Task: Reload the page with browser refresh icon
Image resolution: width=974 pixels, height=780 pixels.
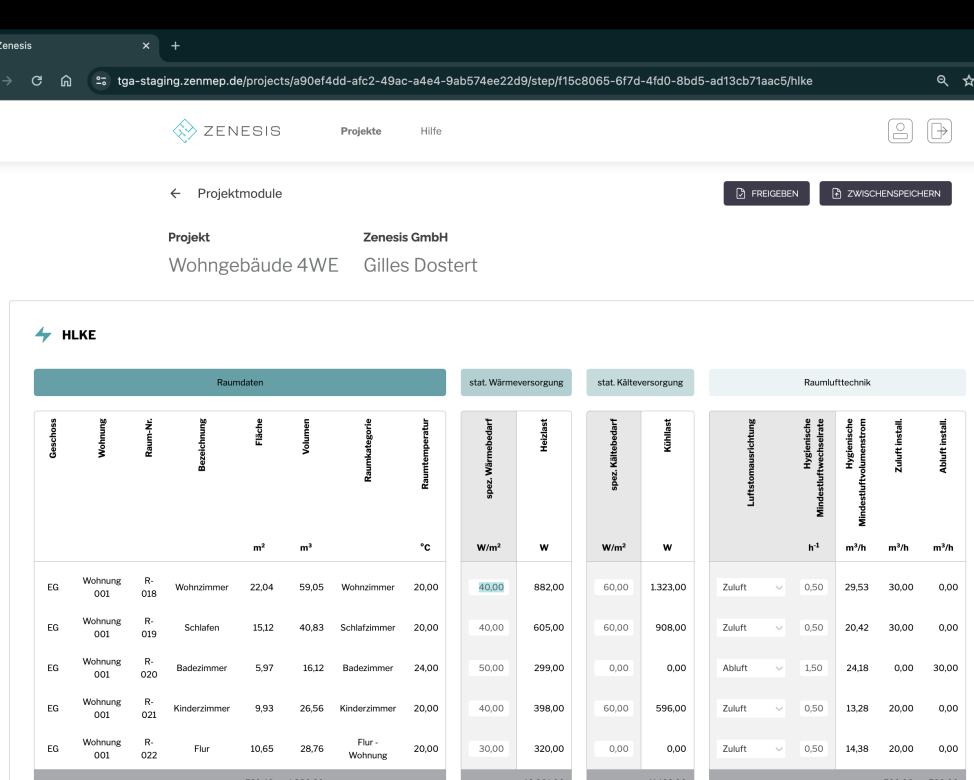Action: pyautogui.click(x=36, y=81)
